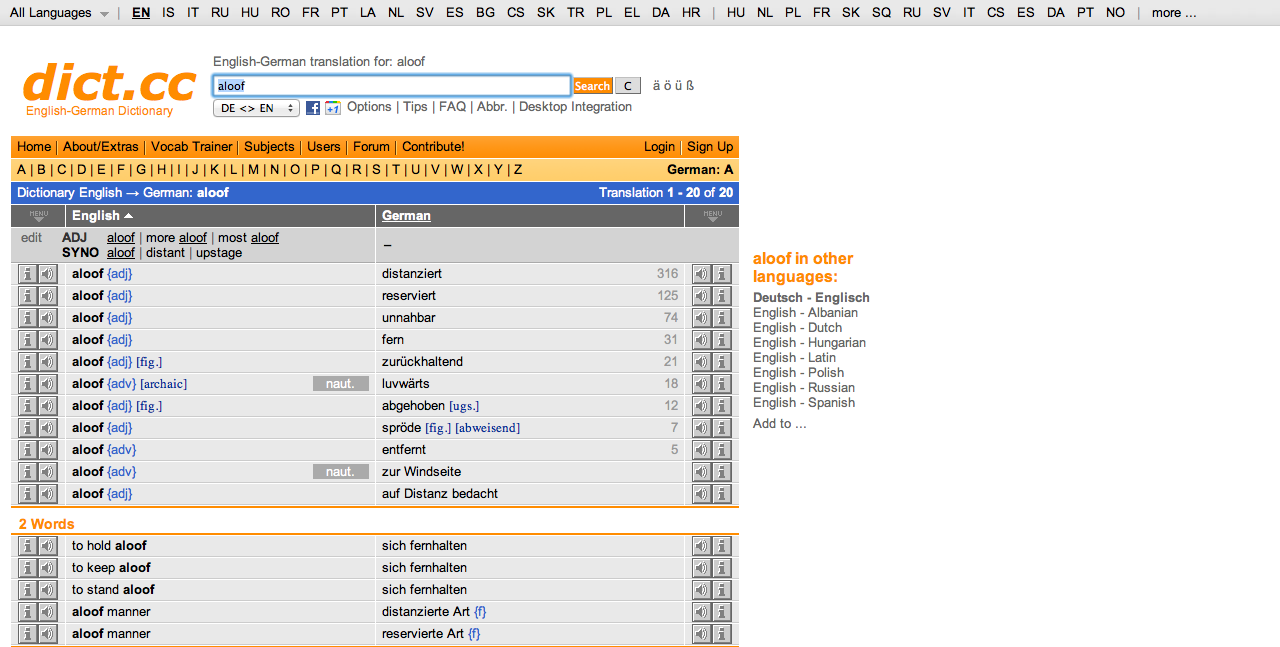The height and width of the screenshot is (647, 1280).
Task: Play German audio for distanzierte Art
Action: pyautogui.click(x=702, y=612)
